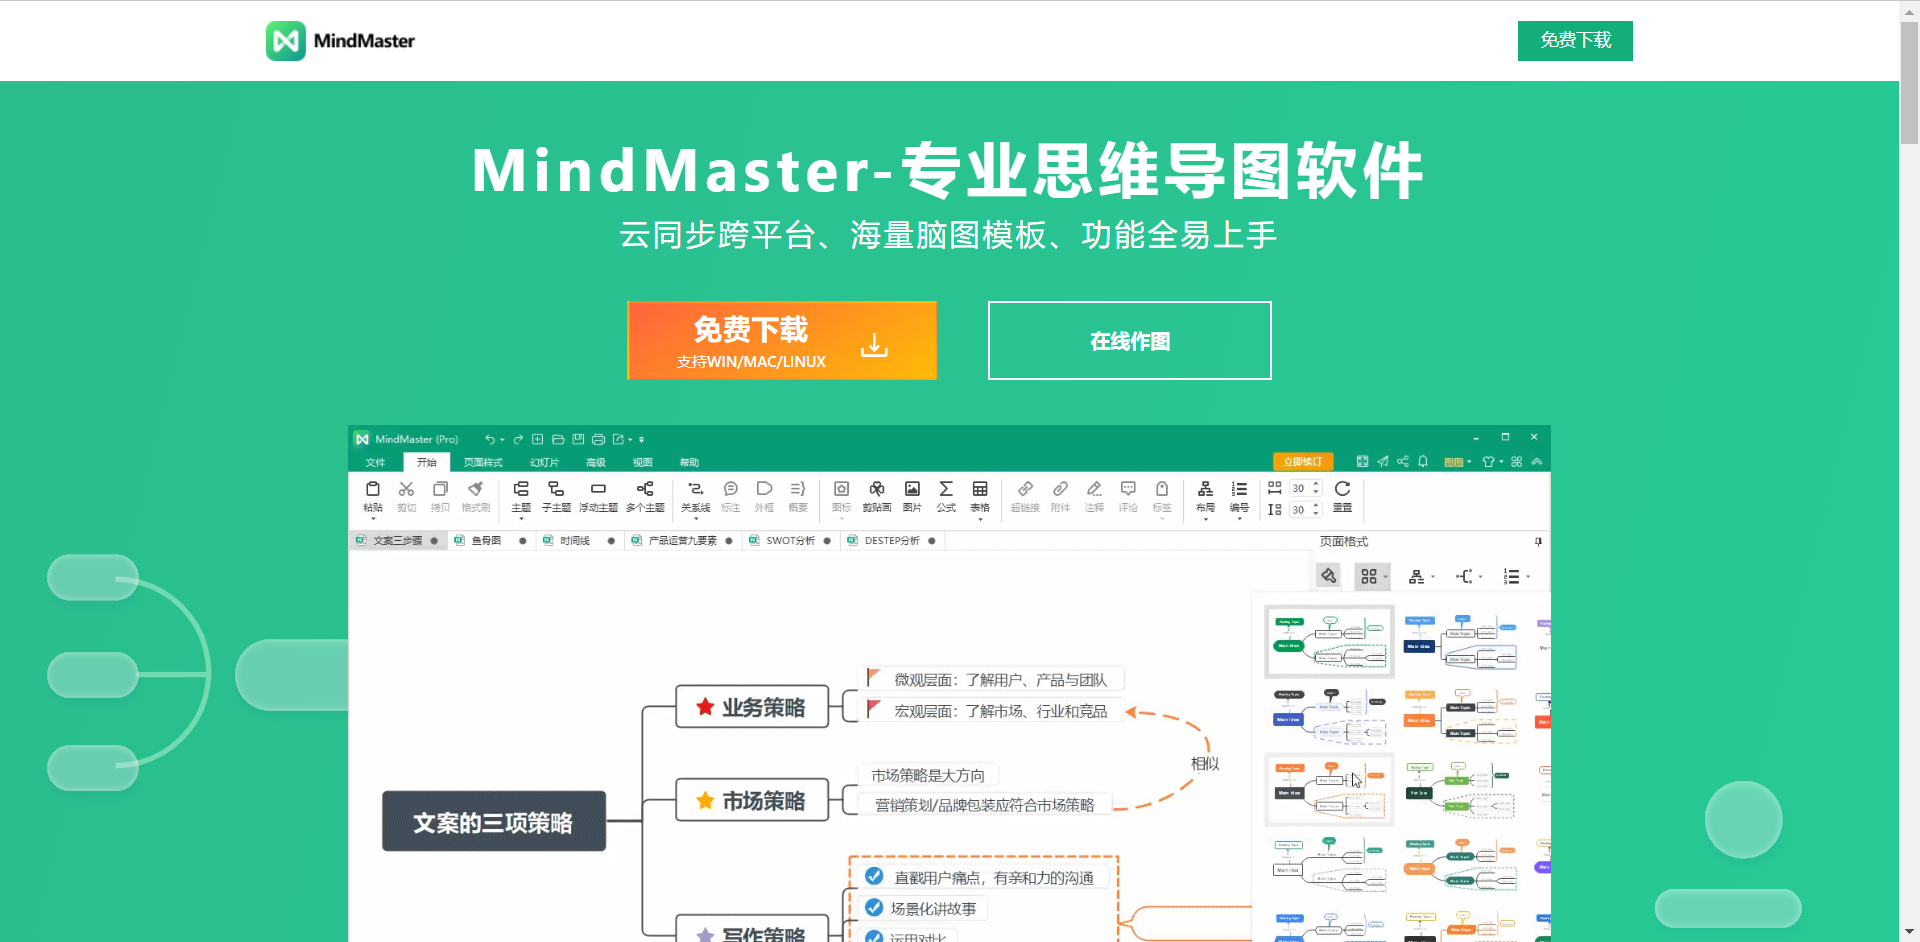Click the print icon in title bar
This screenshot has height=942, width=1920.
tap(598, 439)
